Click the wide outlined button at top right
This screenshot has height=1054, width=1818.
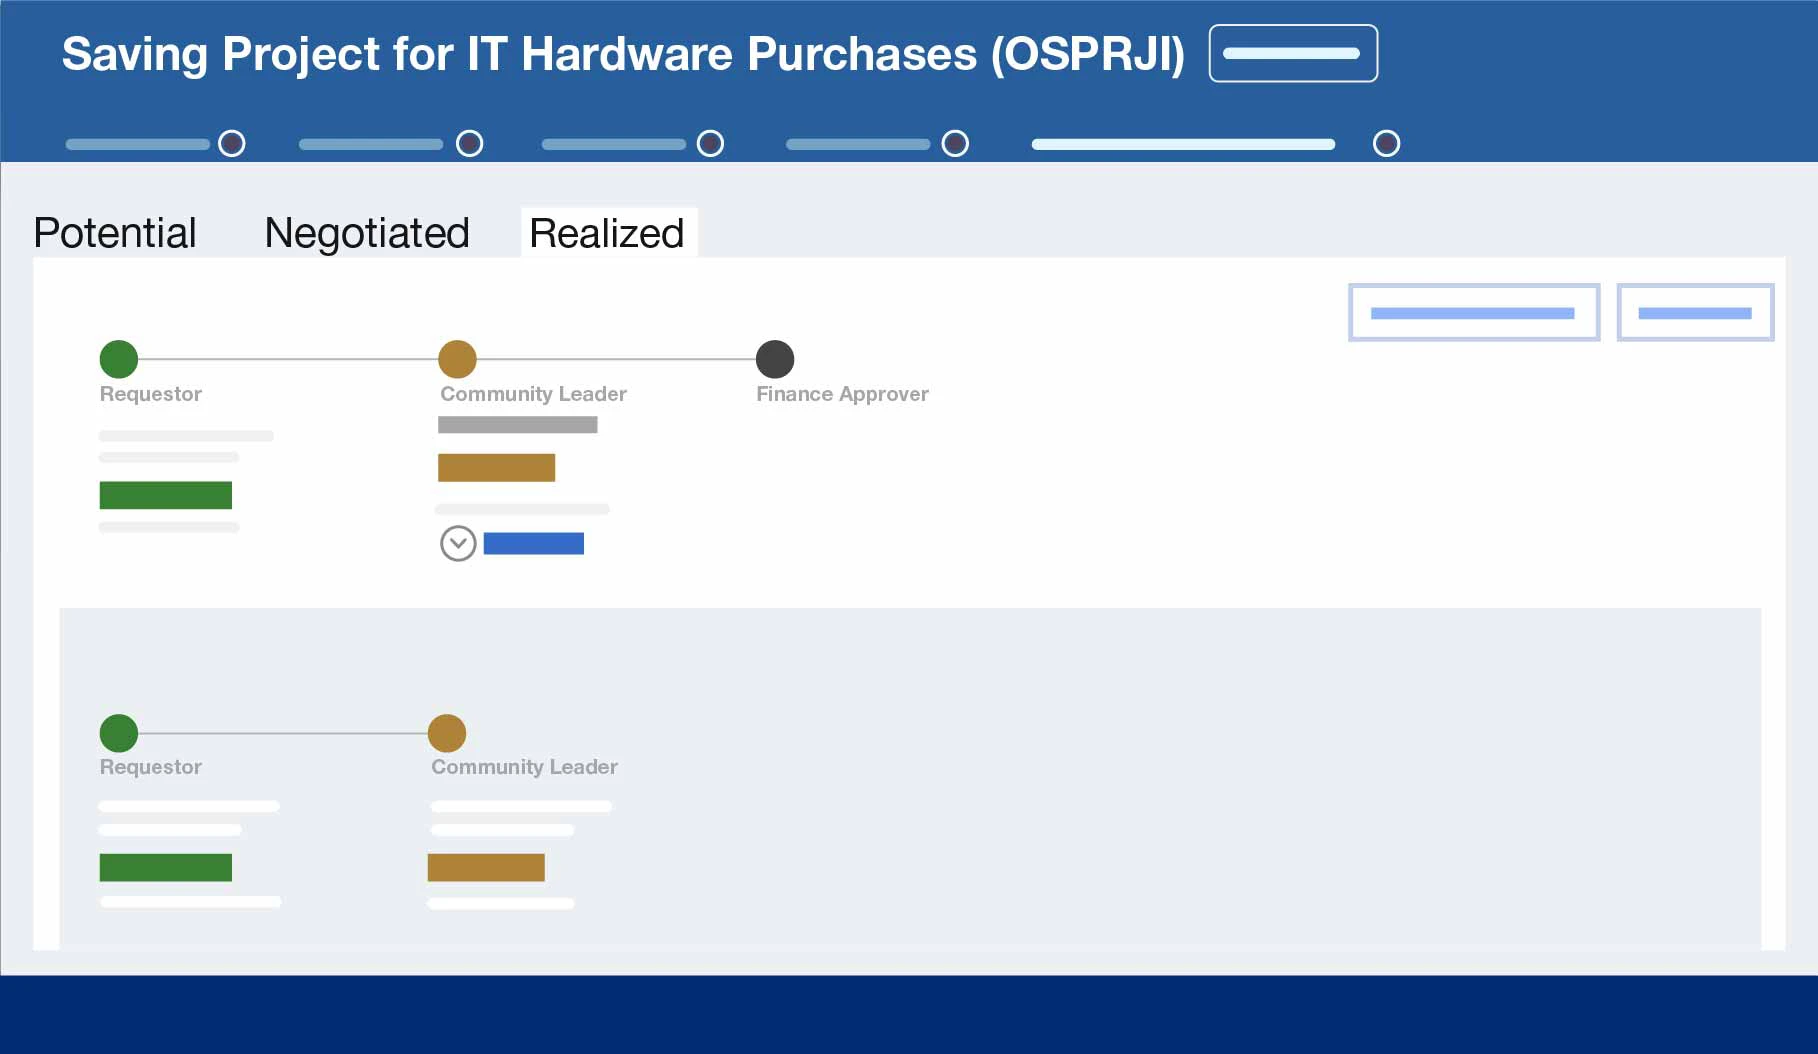pos(1473,313)
